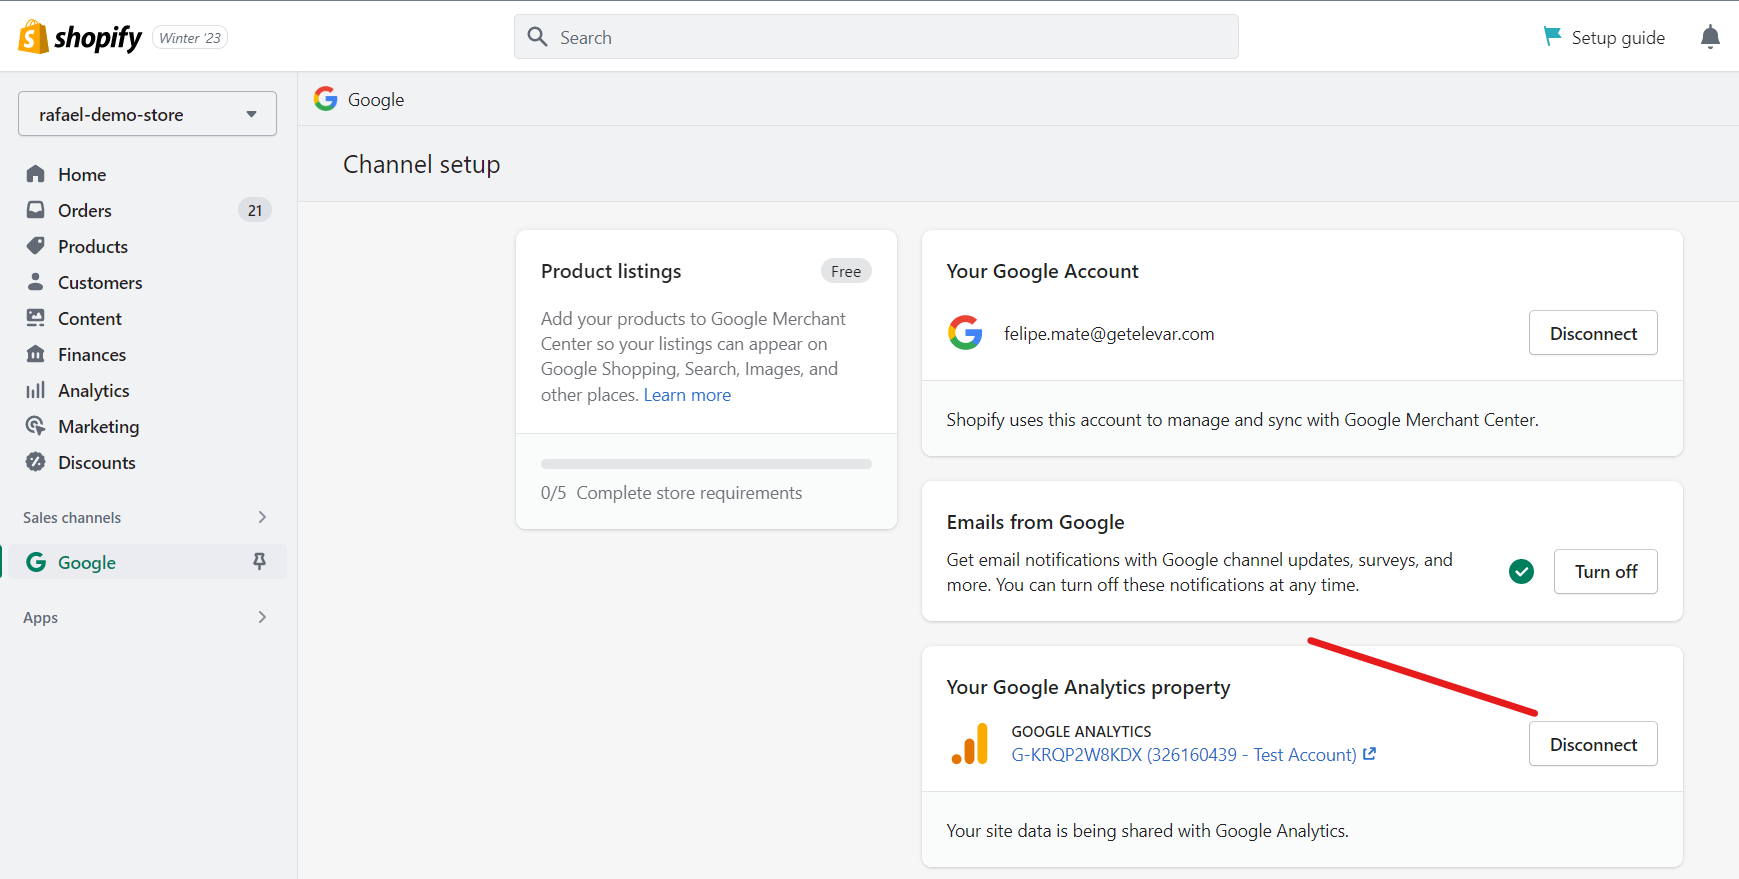Open Setup guide
This screenshot has width=1739, height=879.
(1604, 37)
